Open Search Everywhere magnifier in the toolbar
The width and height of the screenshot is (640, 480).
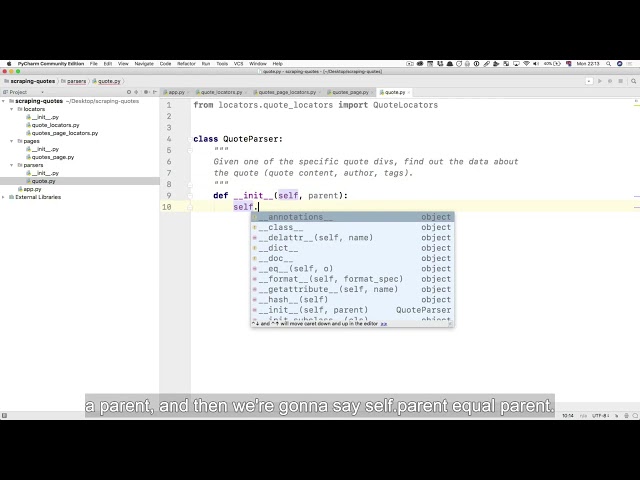pos(633,81)
